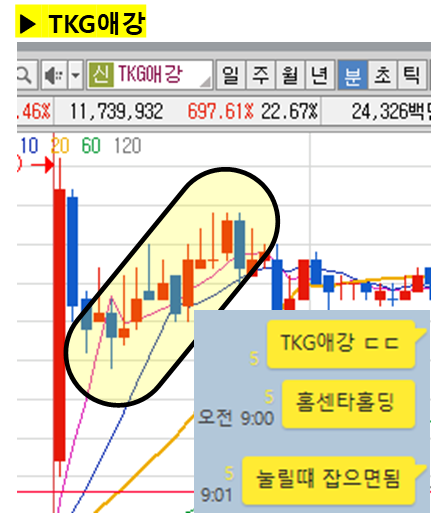Click the speaker sound icon
The height and width of the screenshot is (513, 431).
tap(54, 75)
